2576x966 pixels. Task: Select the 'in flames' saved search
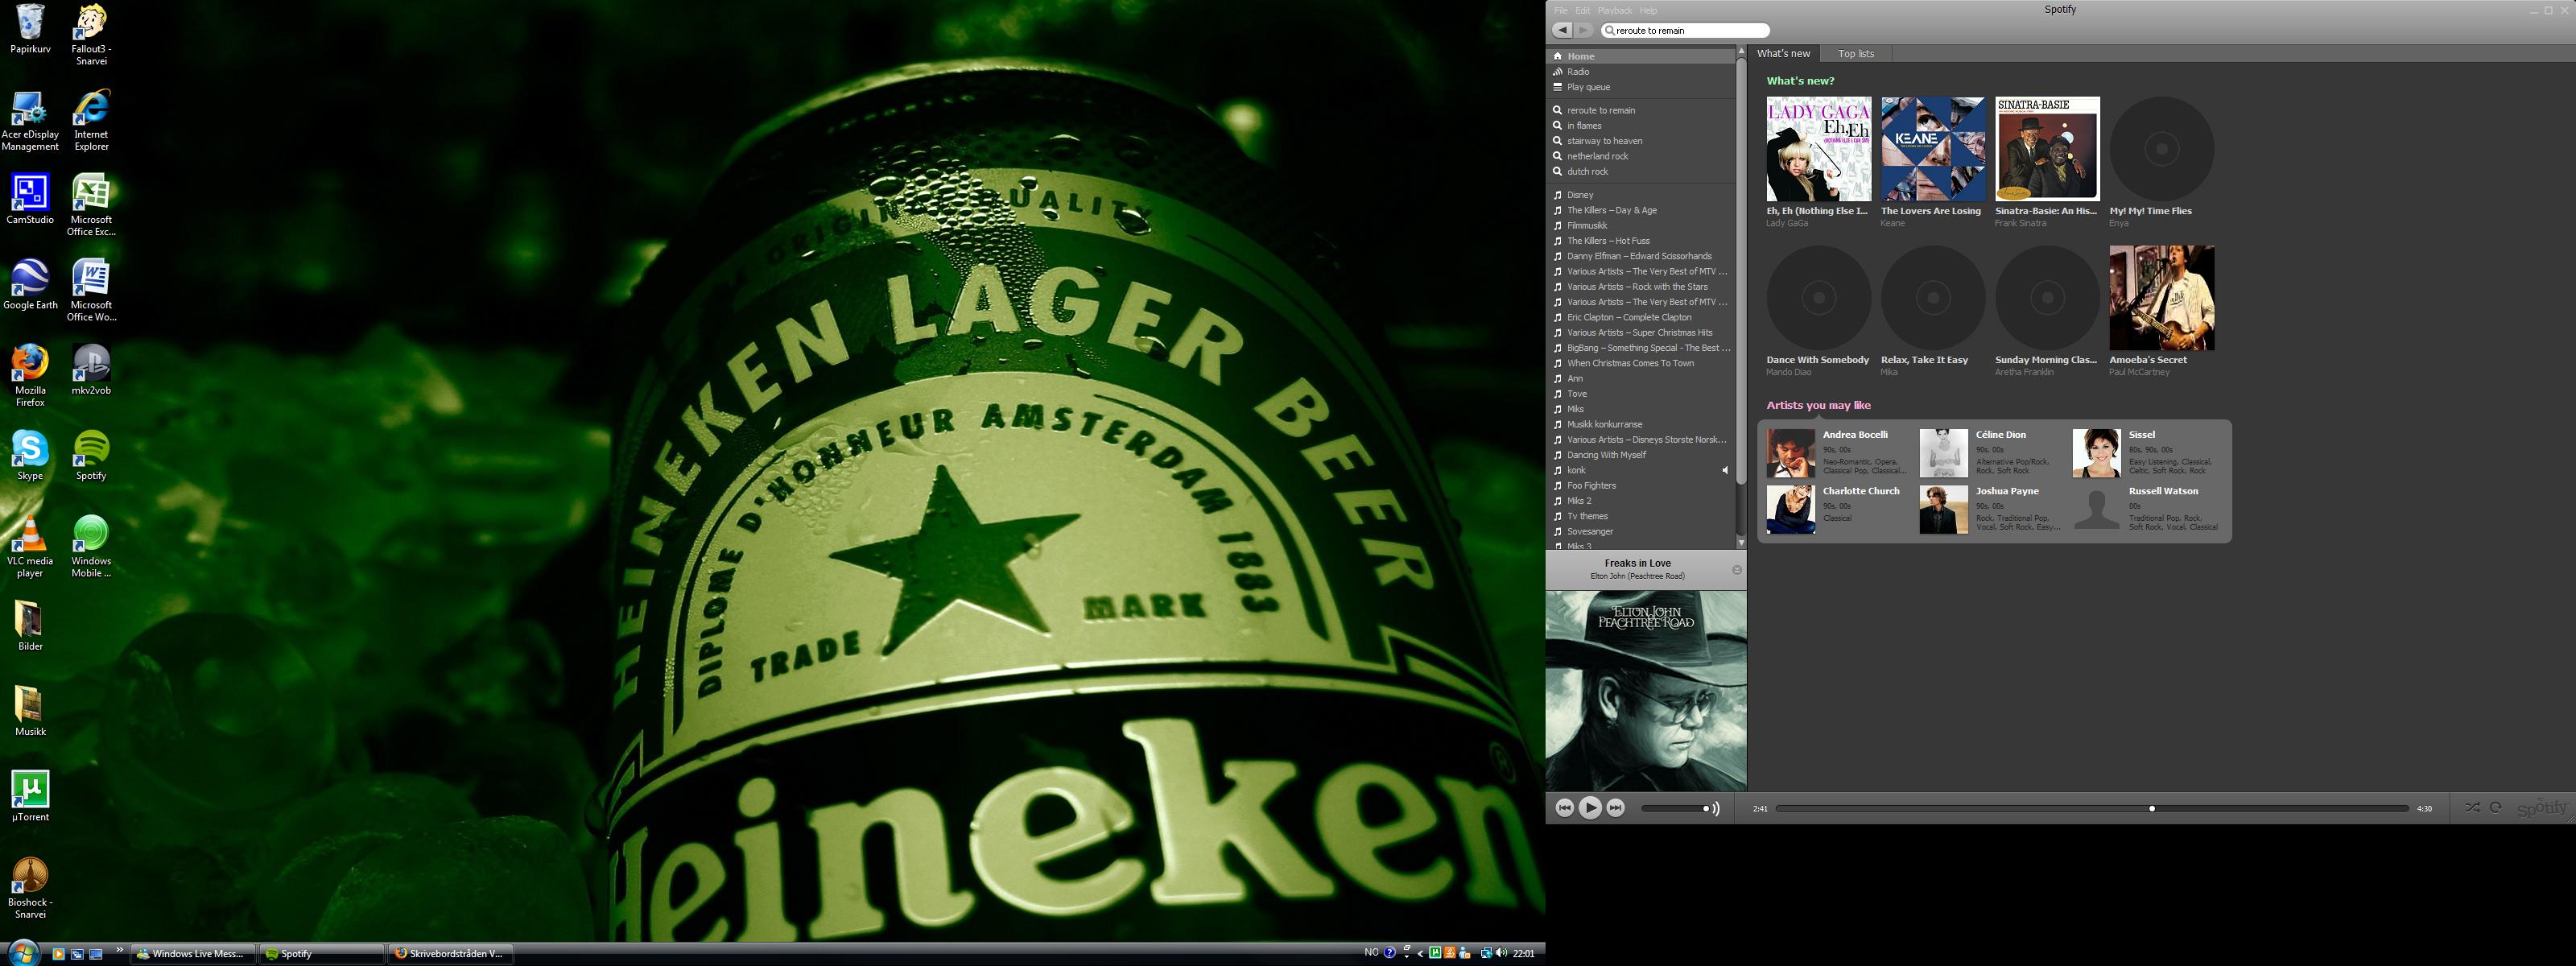pyautogui.click(x=1640, y=126)
